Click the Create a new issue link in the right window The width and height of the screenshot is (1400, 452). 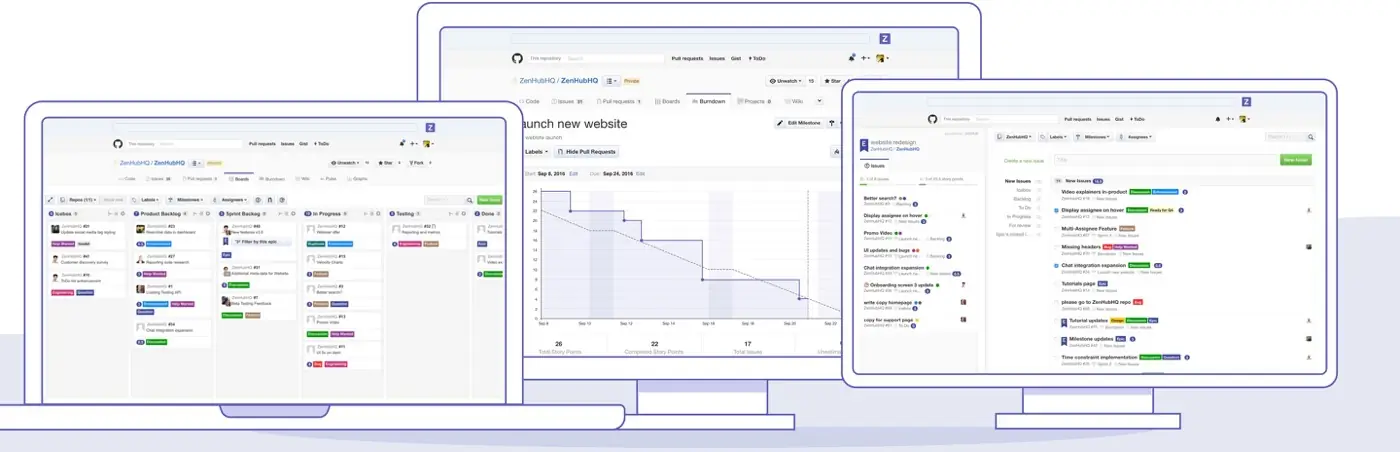tap(1024, 160)
